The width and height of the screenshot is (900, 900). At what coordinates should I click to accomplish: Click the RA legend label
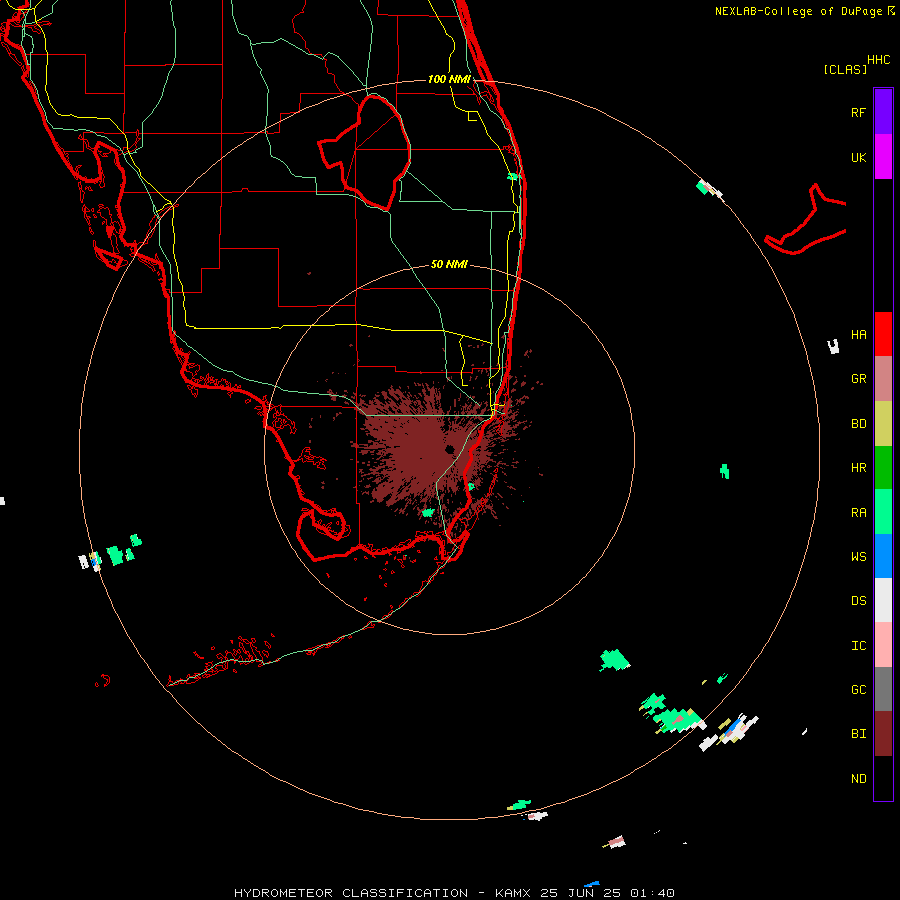tap(858, 513)
